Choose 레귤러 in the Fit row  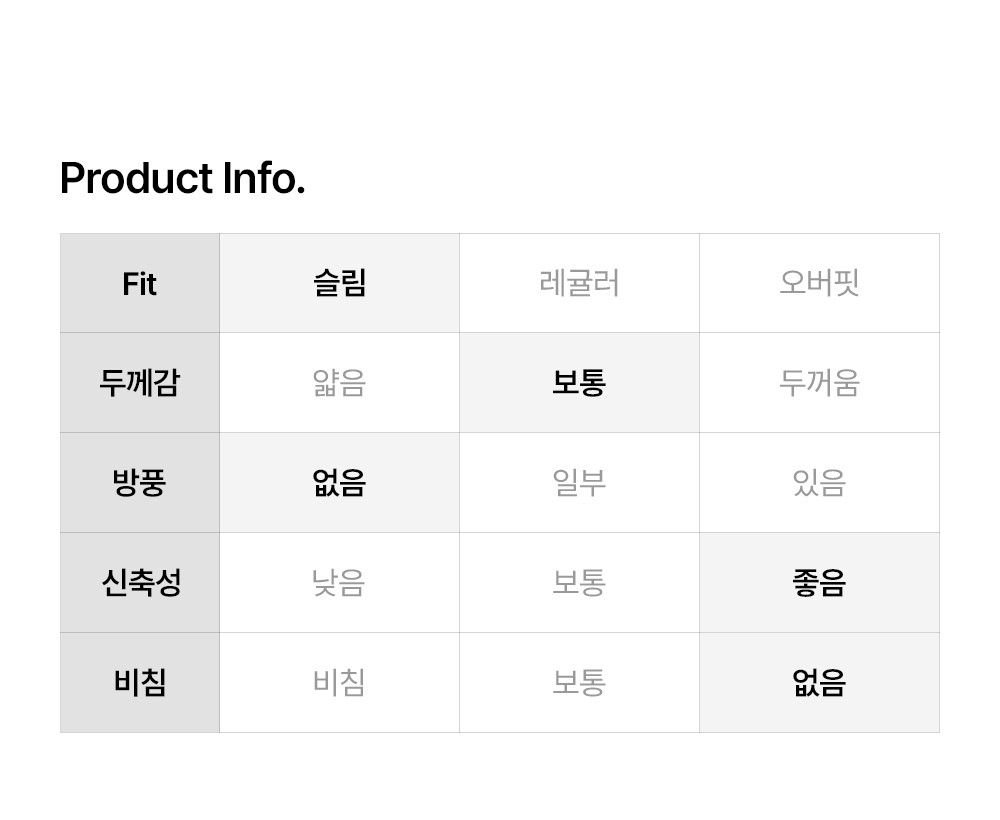[x=579, y=283]
